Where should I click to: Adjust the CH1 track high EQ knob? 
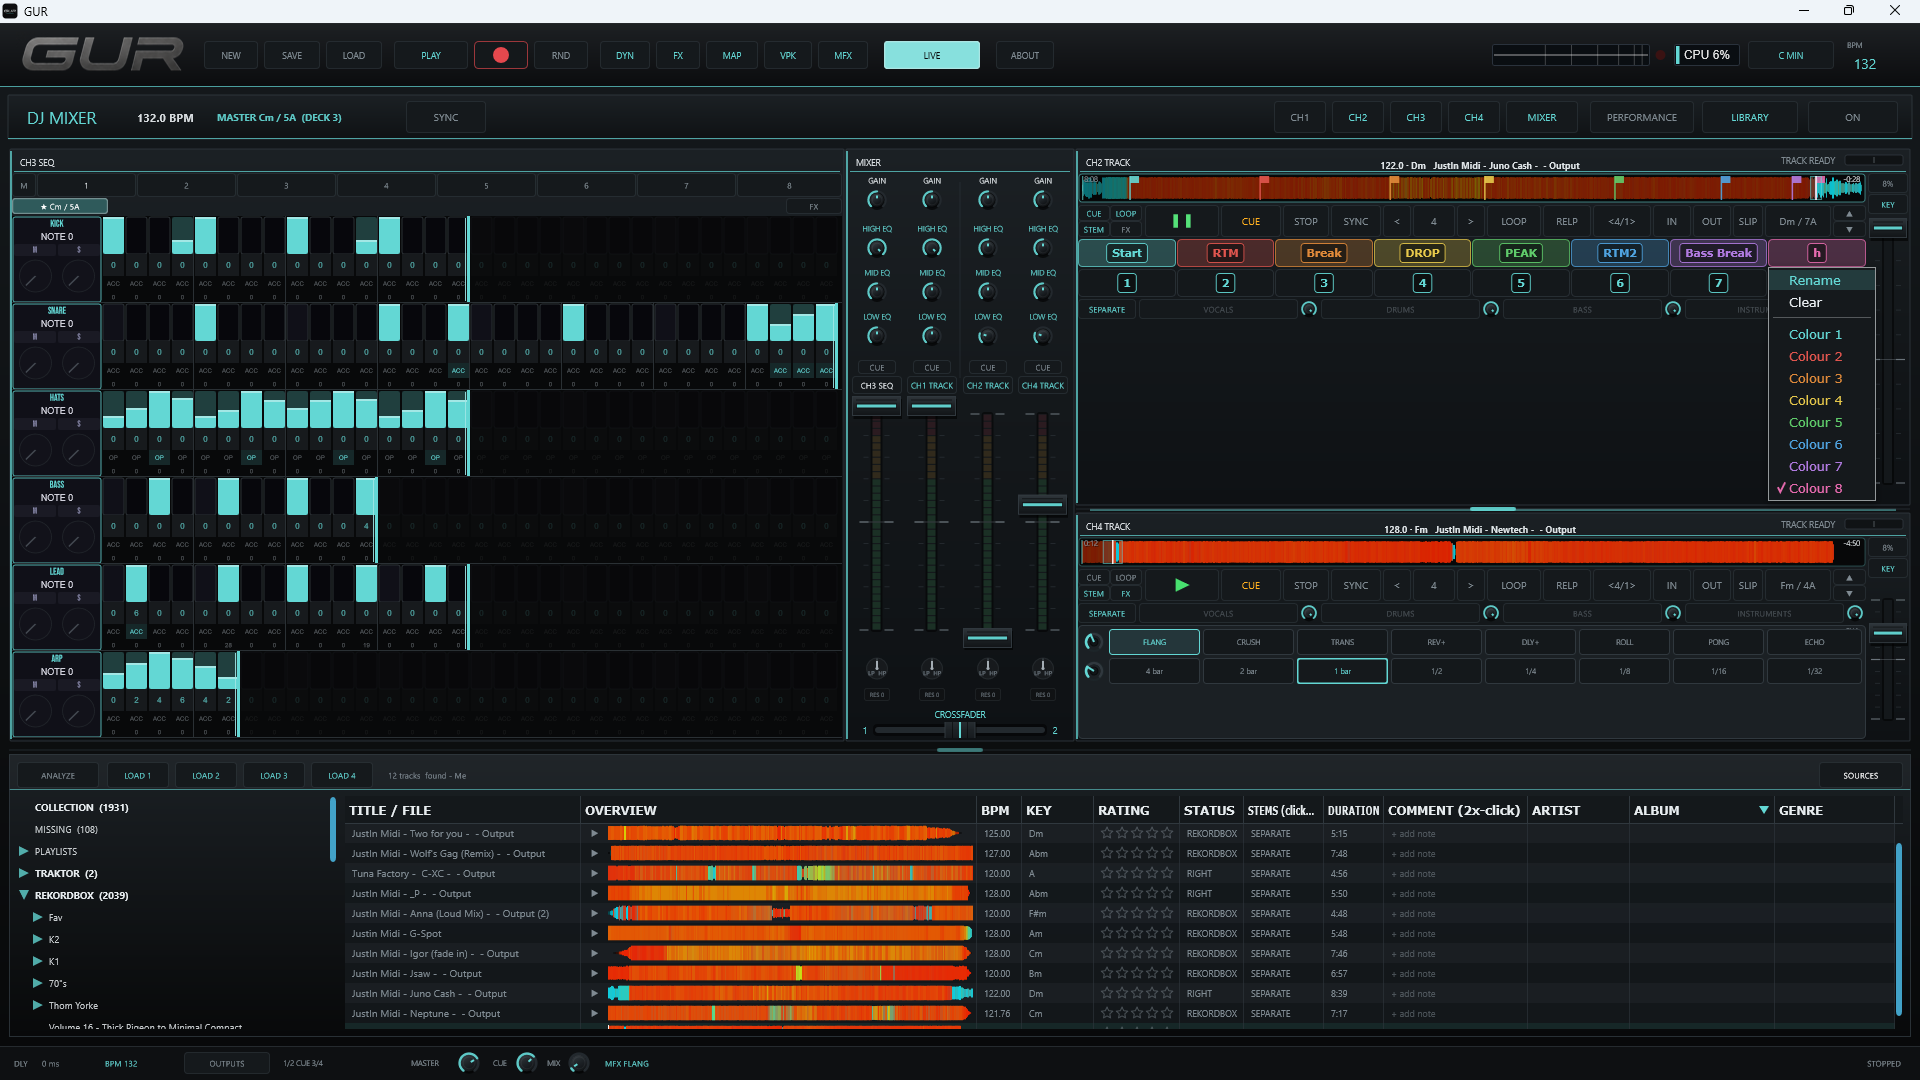tap(931, 247)
